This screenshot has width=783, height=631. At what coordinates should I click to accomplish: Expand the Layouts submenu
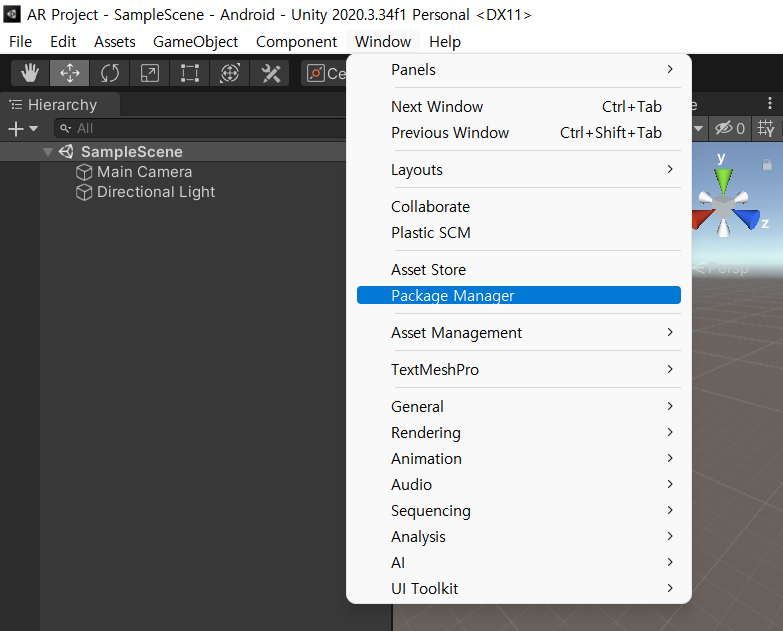pos(518,170)
